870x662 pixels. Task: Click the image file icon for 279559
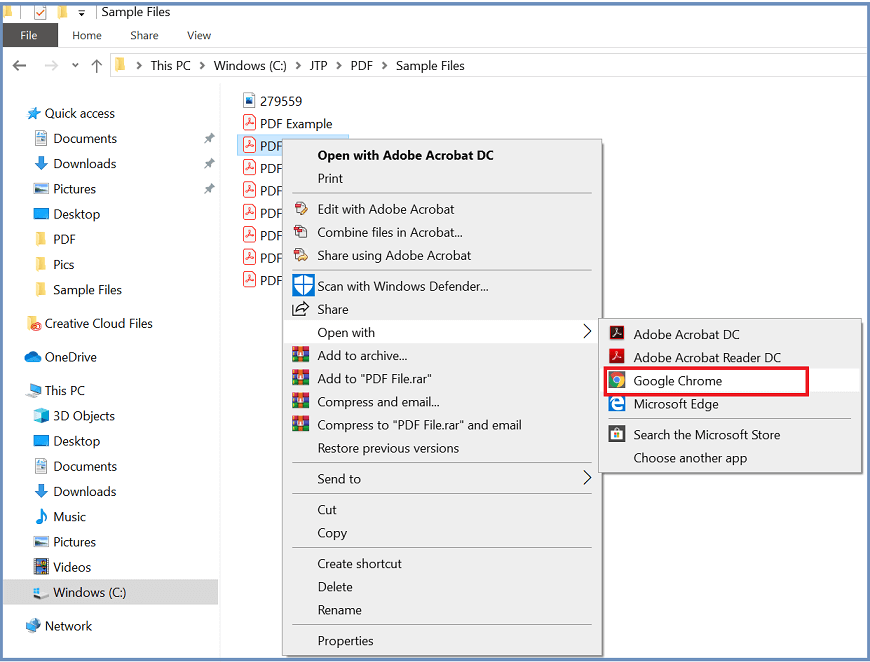click(x=249, y=100)
